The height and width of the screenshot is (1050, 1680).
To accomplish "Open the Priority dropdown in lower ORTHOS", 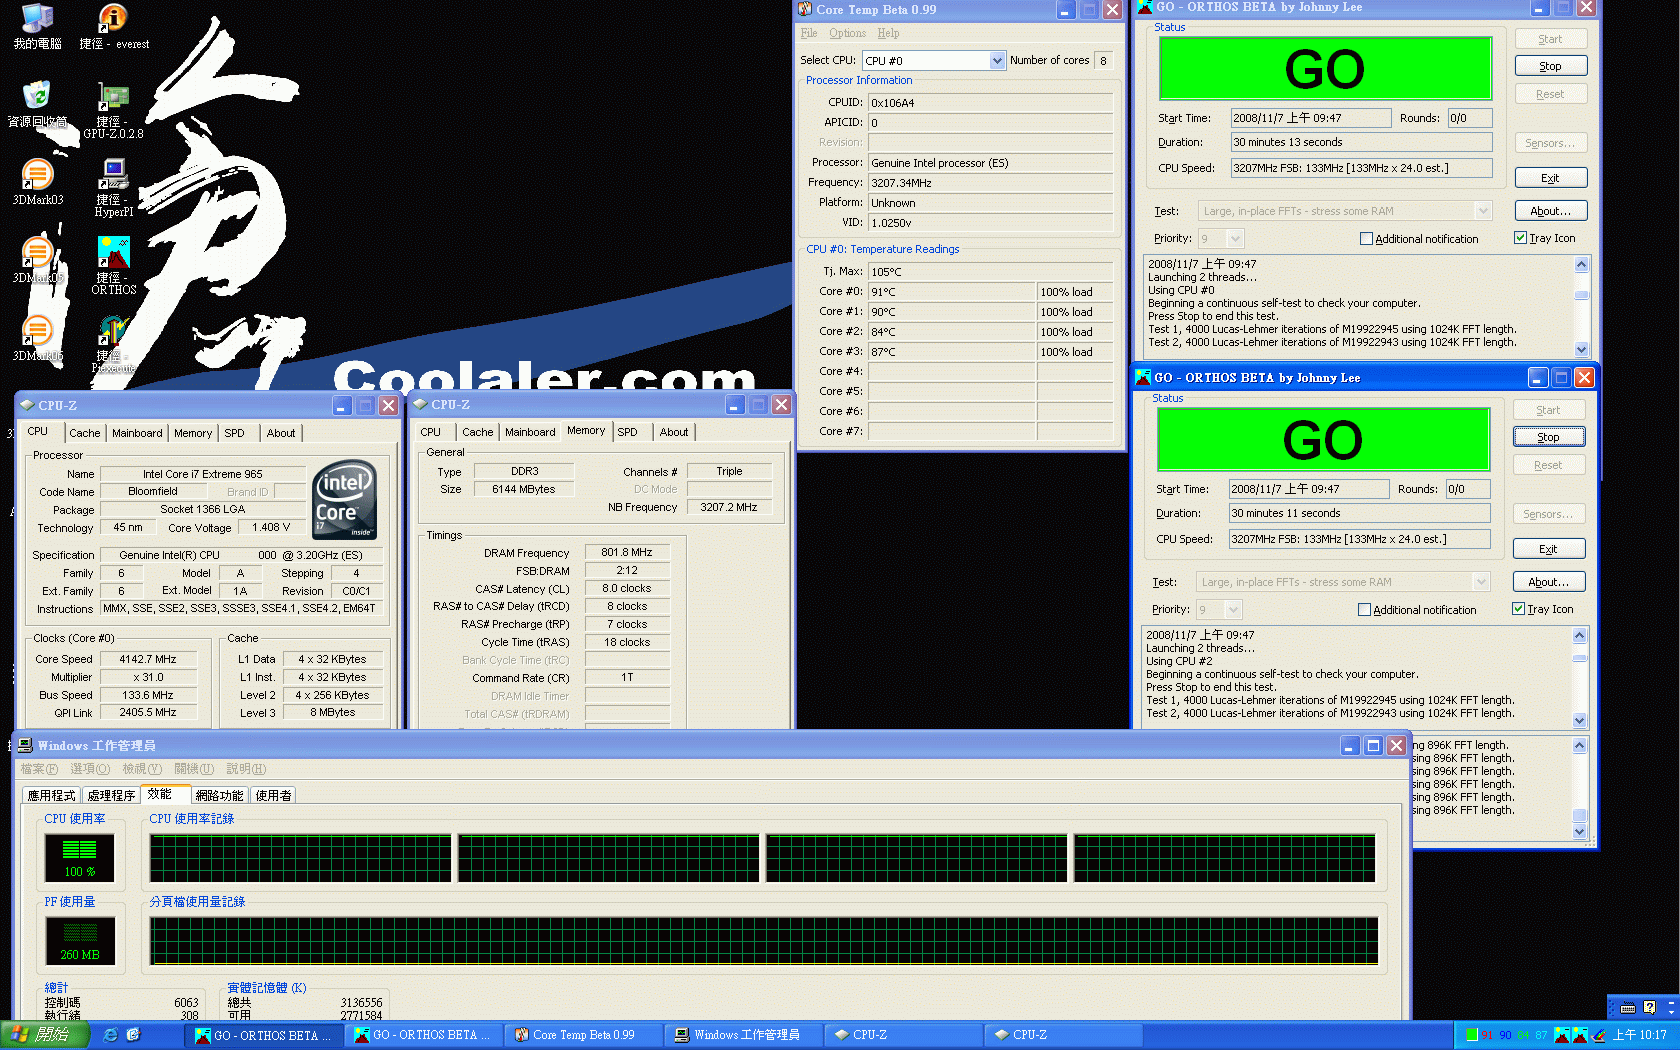I will tap(1233, 609).
